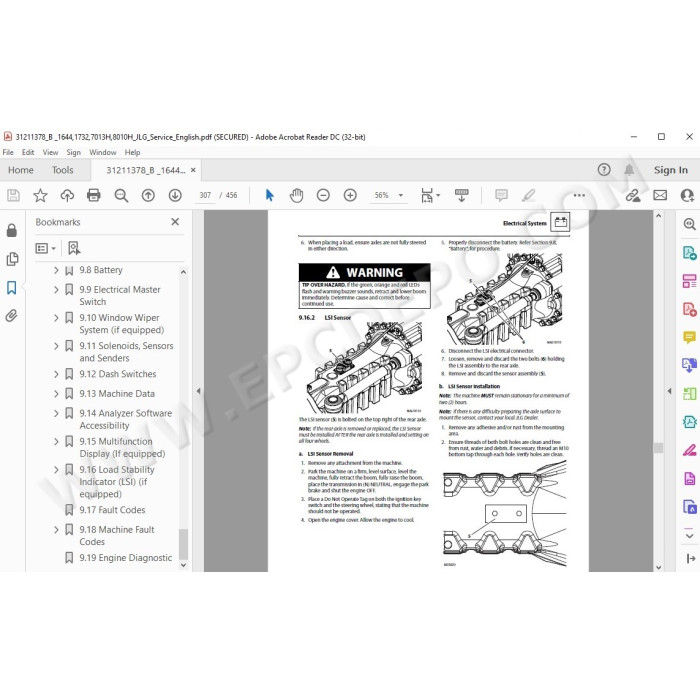Open the Help question mark icon
The image size is (700, 700).
pos(604,170)
